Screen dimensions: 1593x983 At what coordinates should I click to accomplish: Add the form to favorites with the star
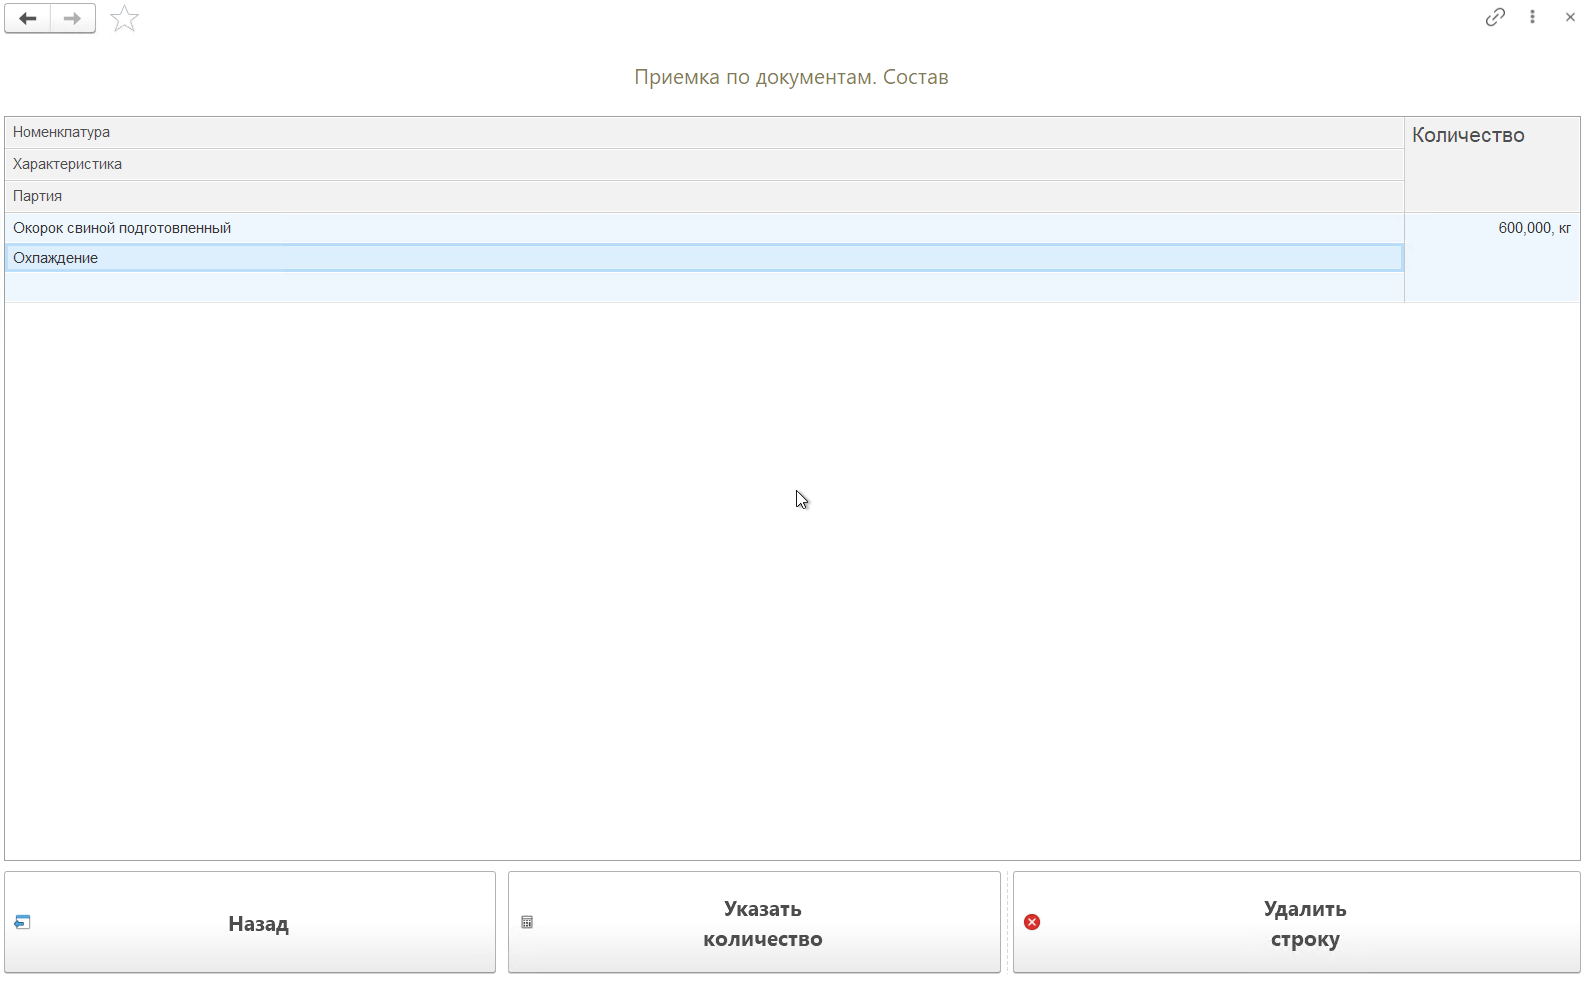tap(124, 18)
